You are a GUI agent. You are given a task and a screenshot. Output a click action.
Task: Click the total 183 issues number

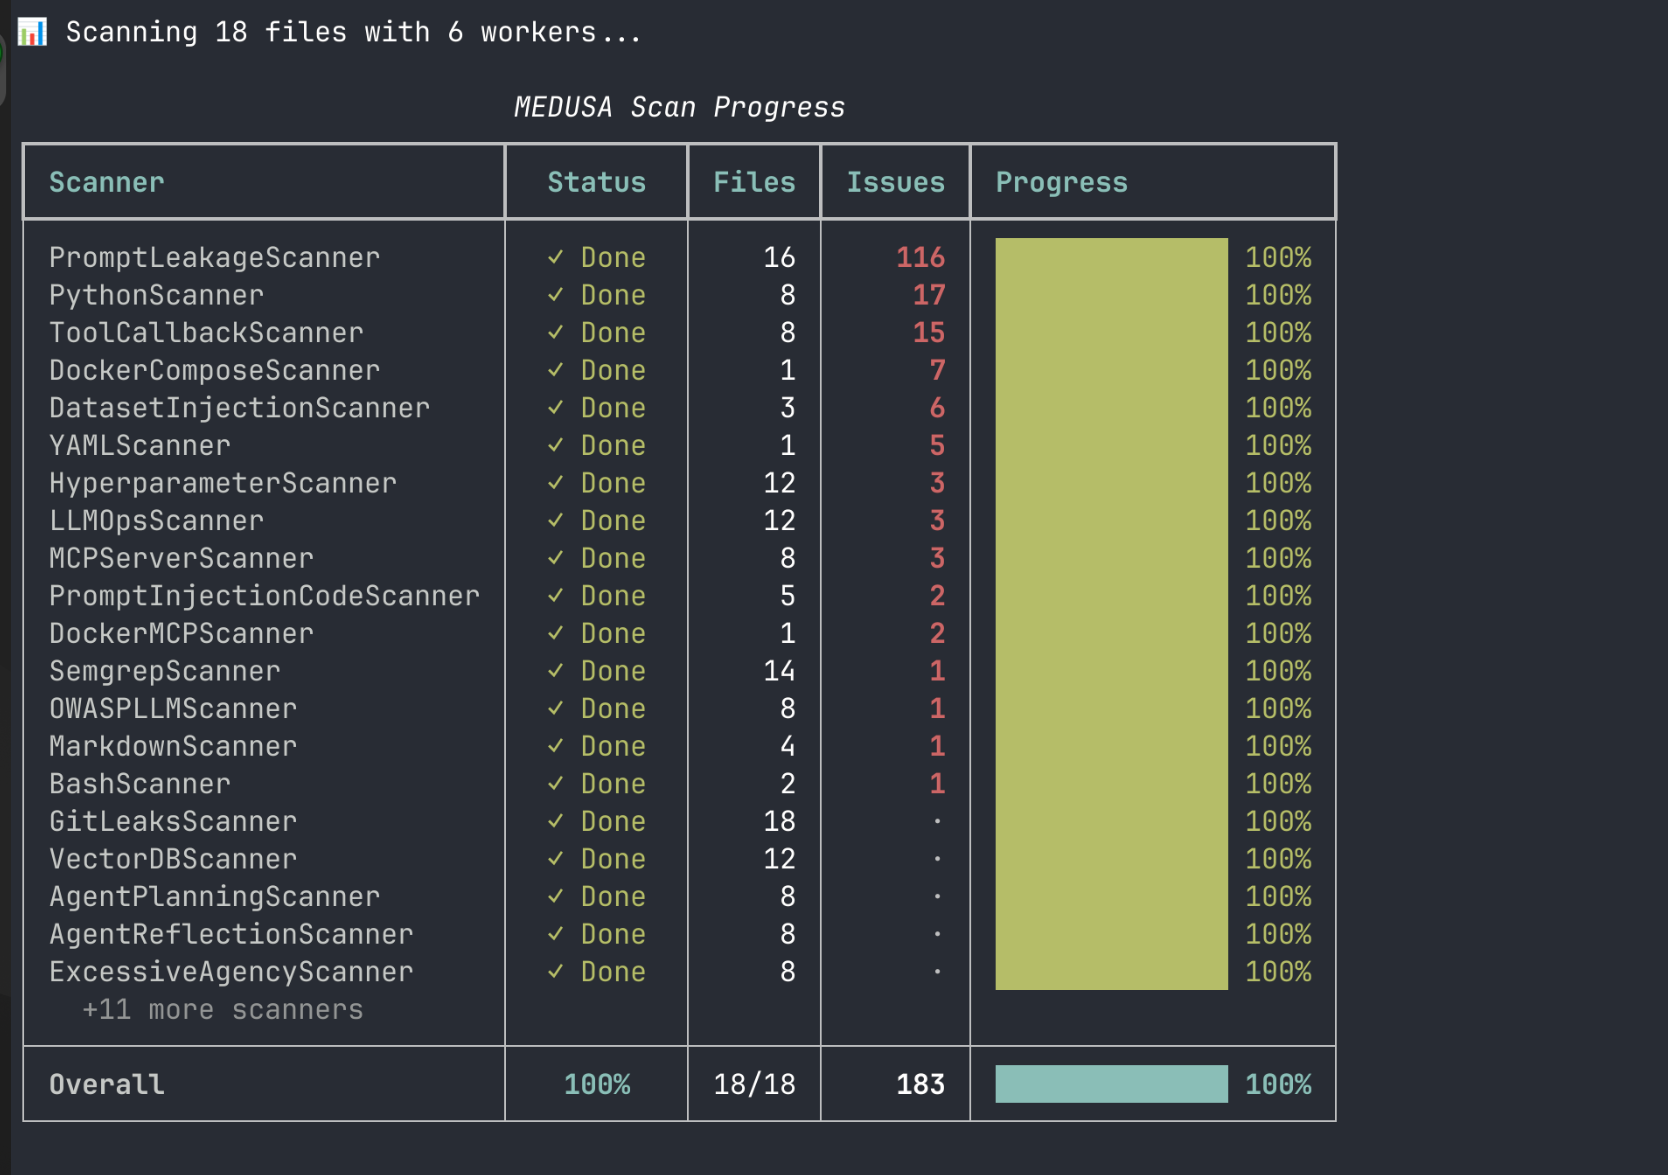[x=920, y=1084]
